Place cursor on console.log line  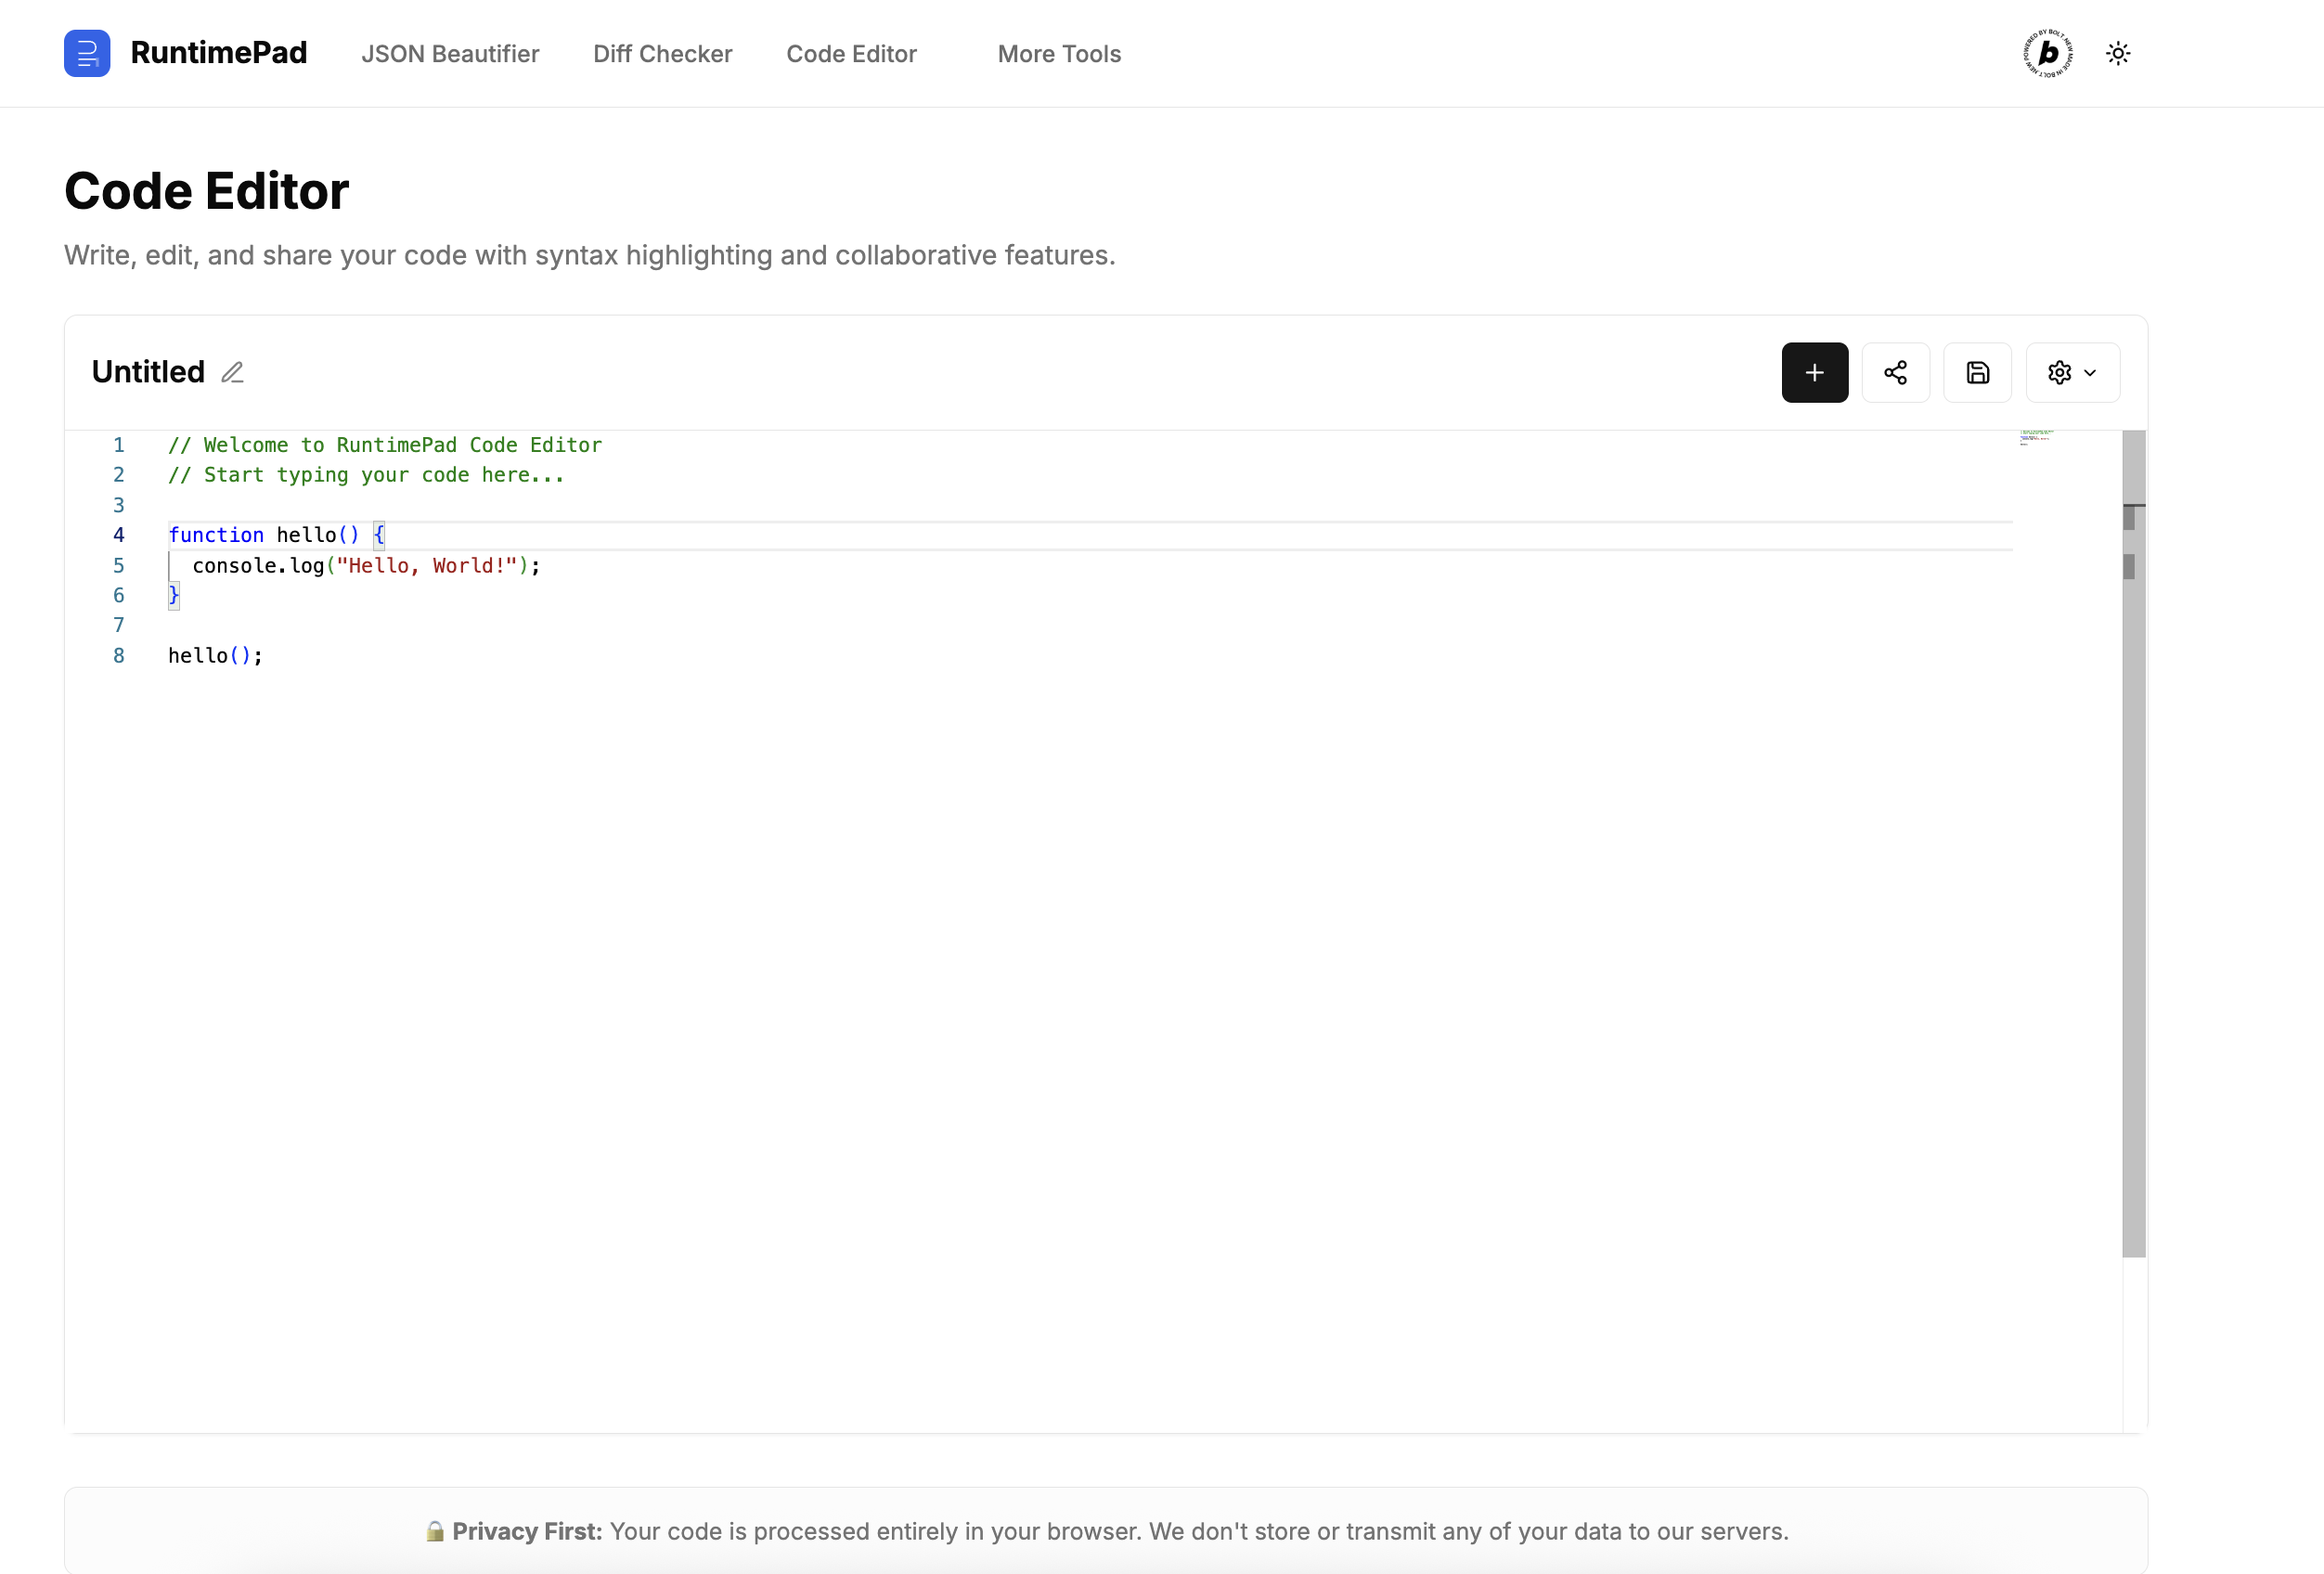pyautogui.click(x=365, y=566)
